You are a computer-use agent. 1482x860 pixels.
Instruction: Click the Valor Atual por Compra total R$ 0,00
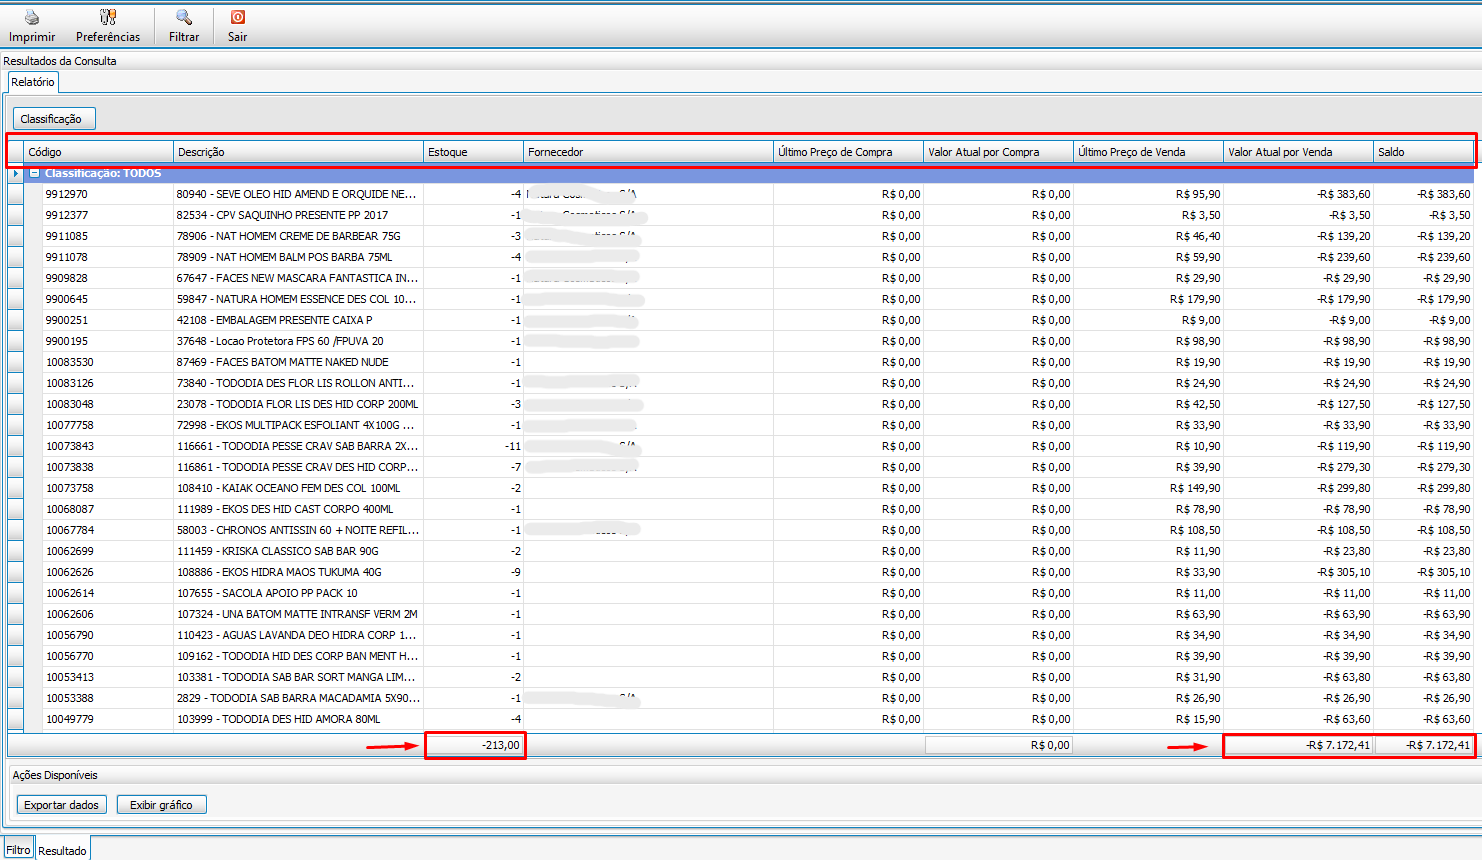999,745
